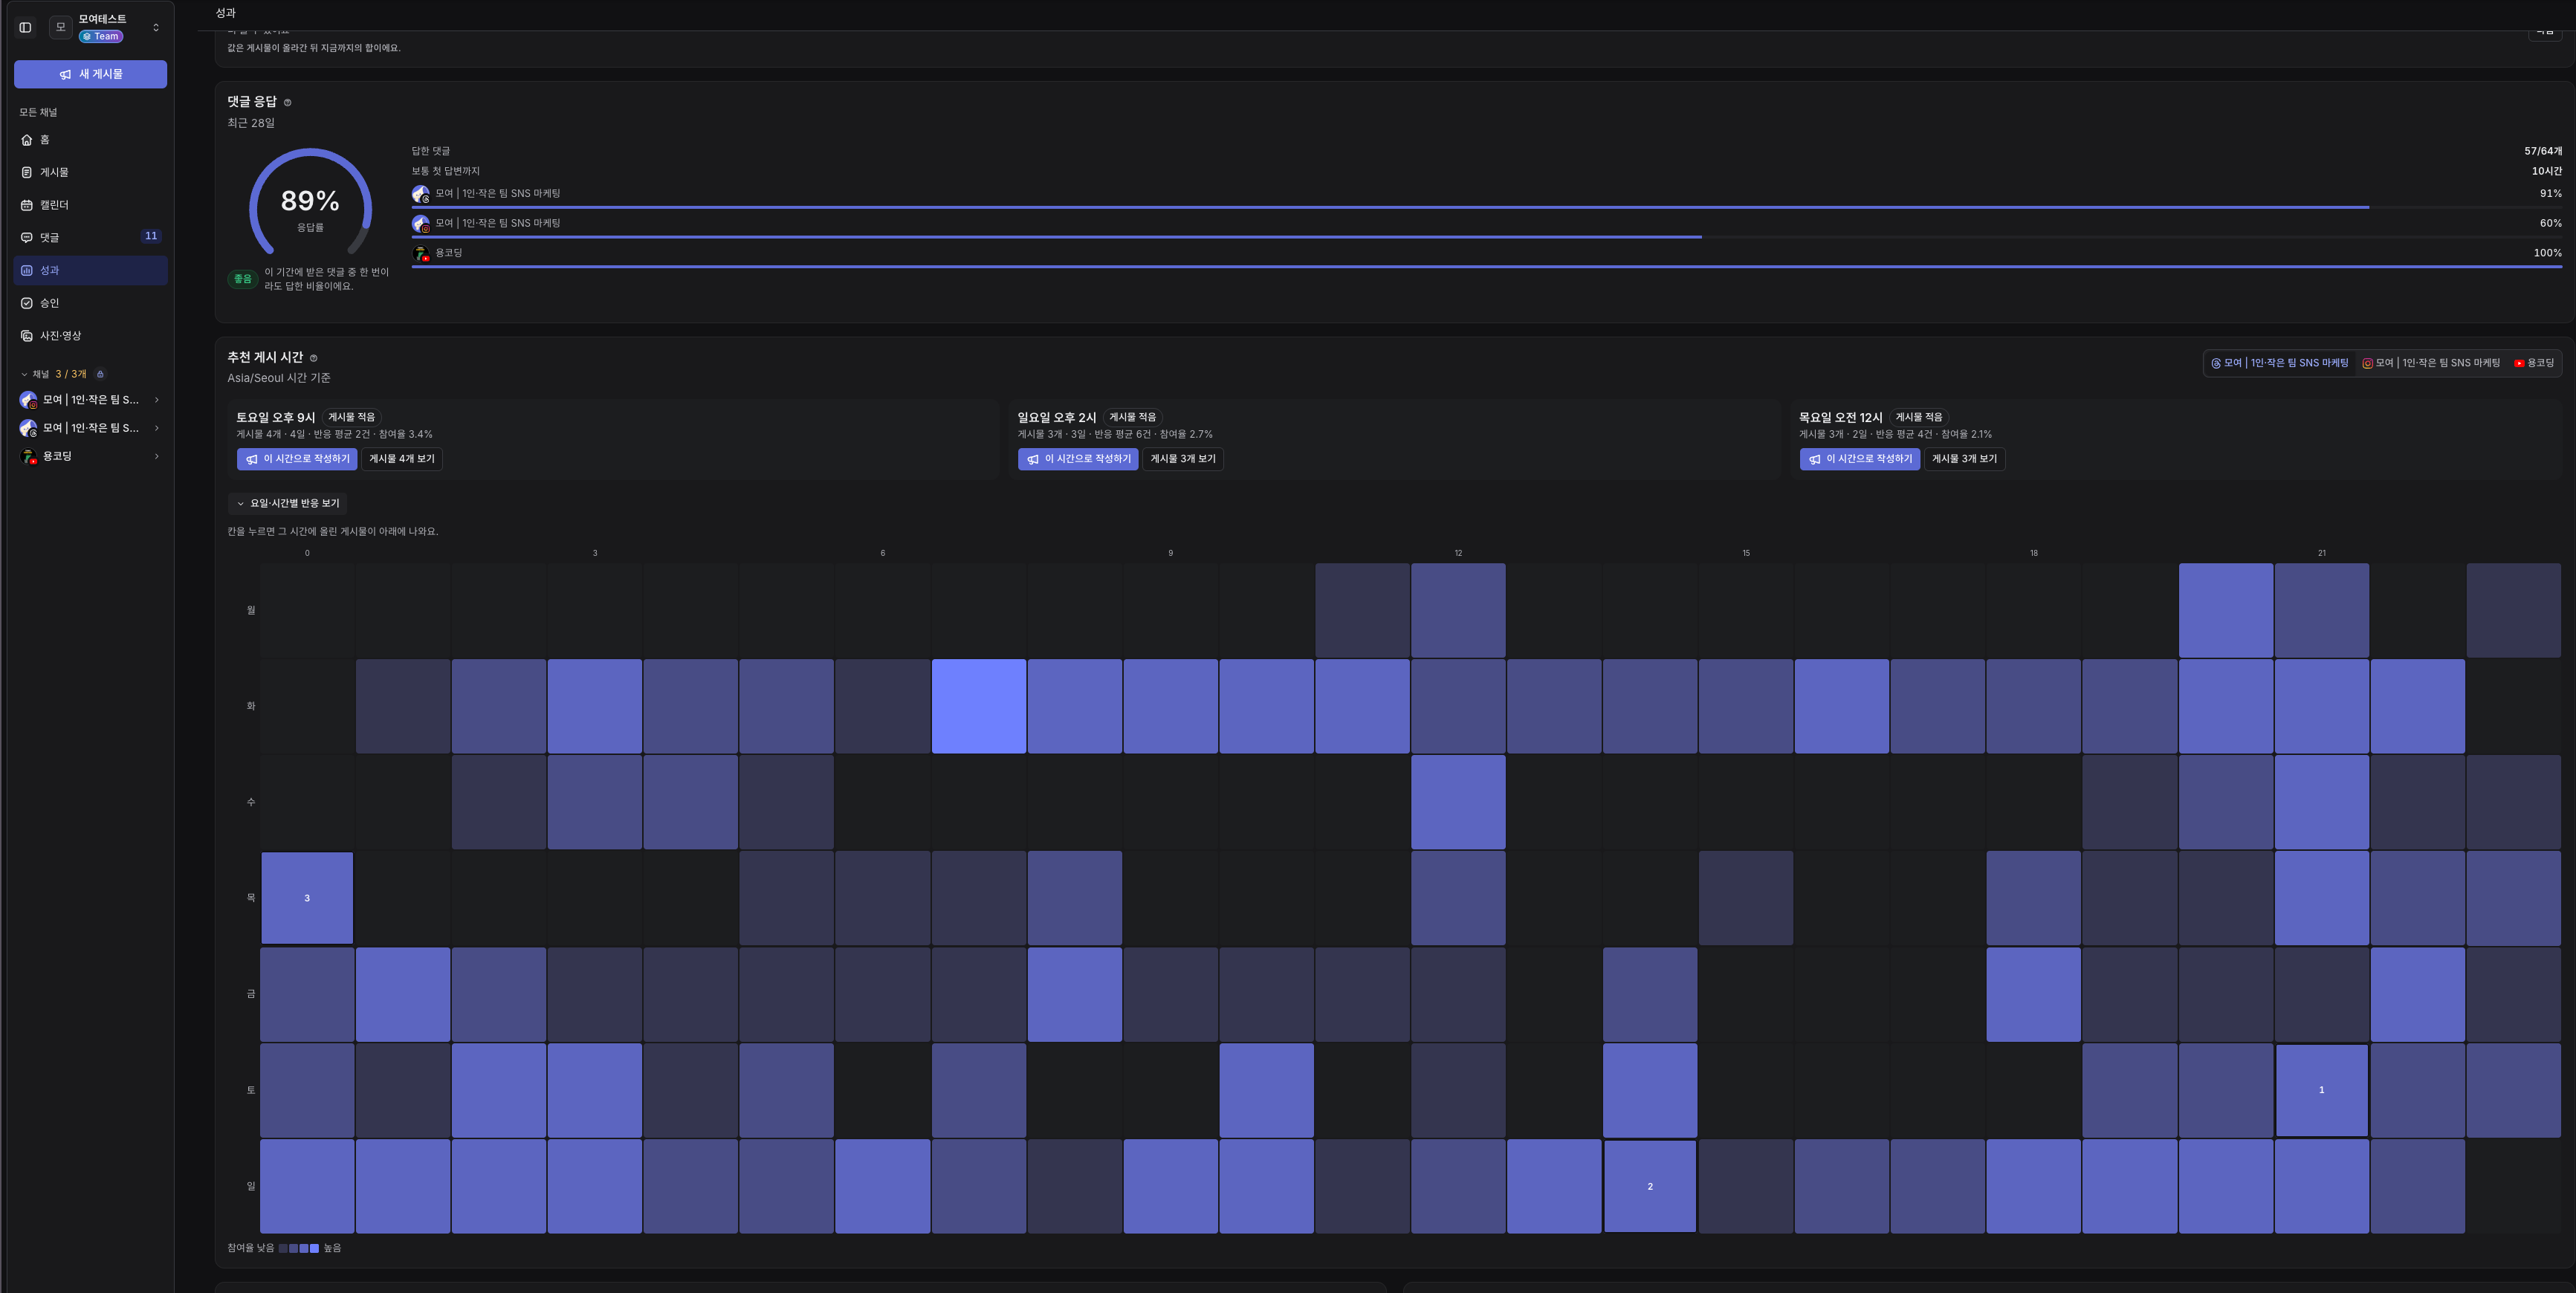
Task: Expand the 용코딩 channel chevron in sidebar
Action: (x=157, y=456)
